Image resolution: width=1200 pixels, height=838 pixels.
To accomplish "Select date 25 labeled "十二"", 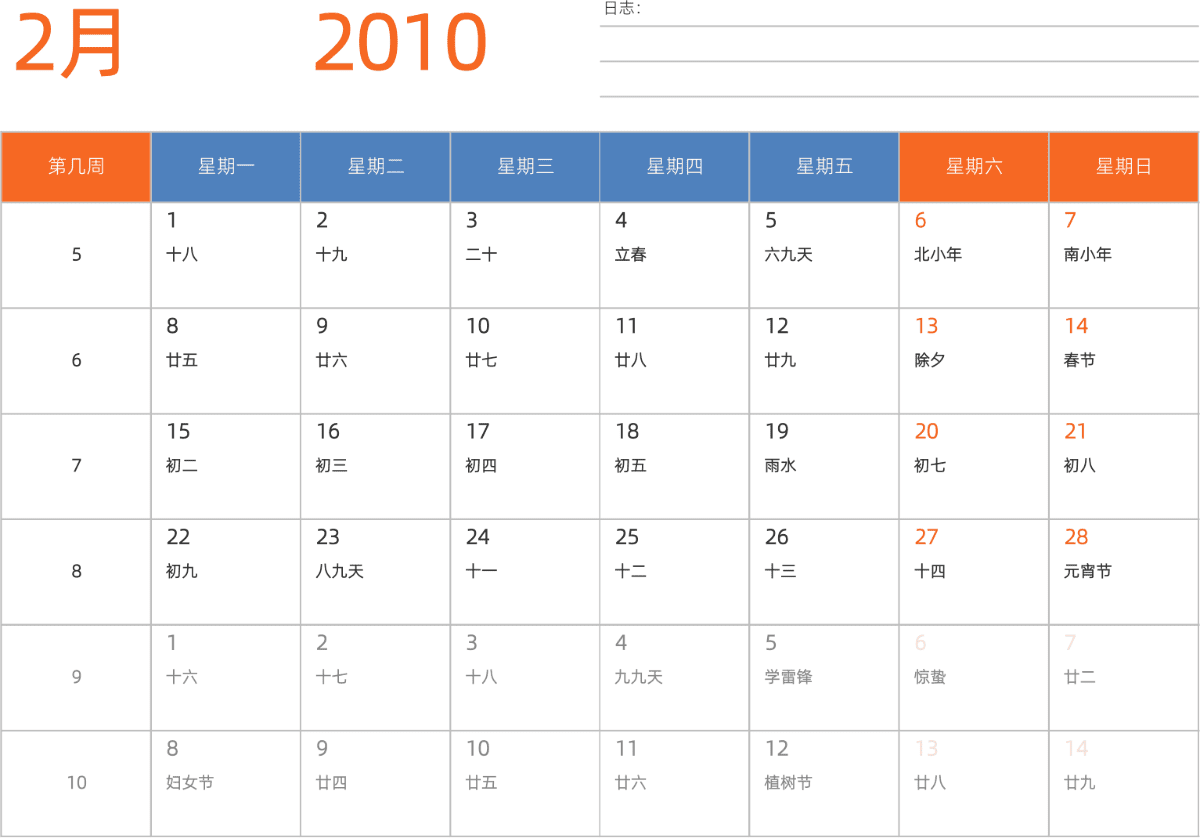I will tap(675, 572).
